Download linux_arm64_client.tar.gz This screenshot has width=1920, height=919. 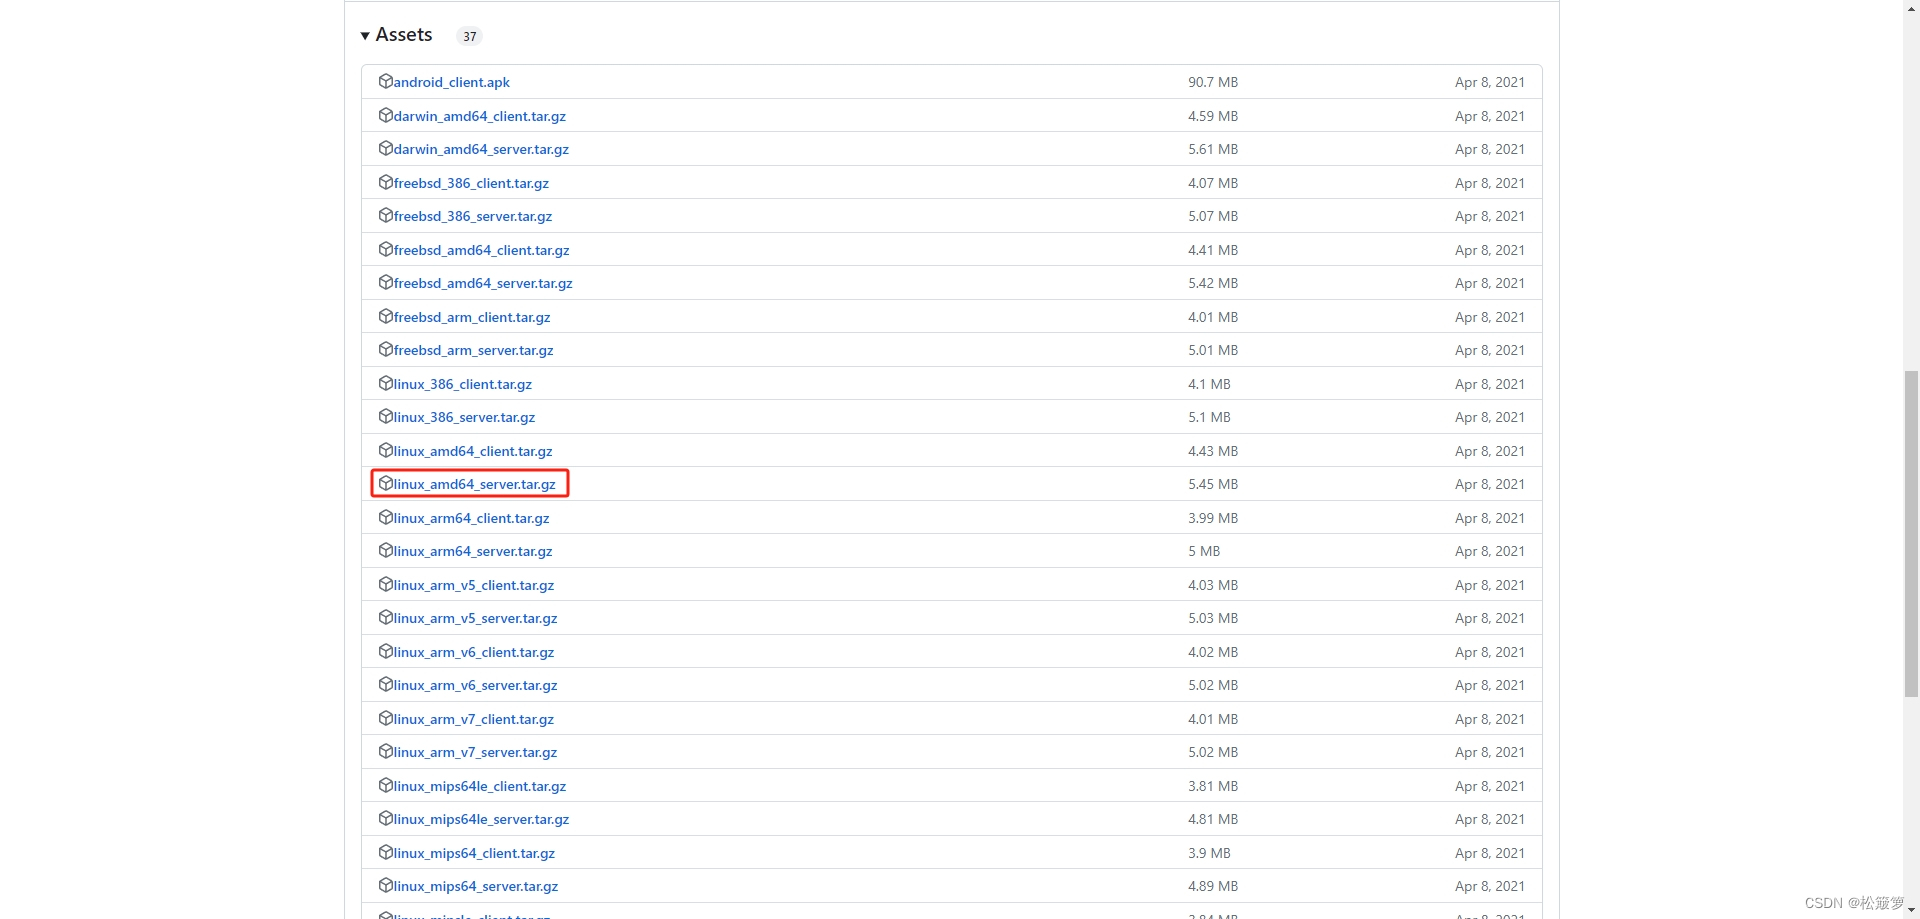pyautogui.click(x=472, y=518)
